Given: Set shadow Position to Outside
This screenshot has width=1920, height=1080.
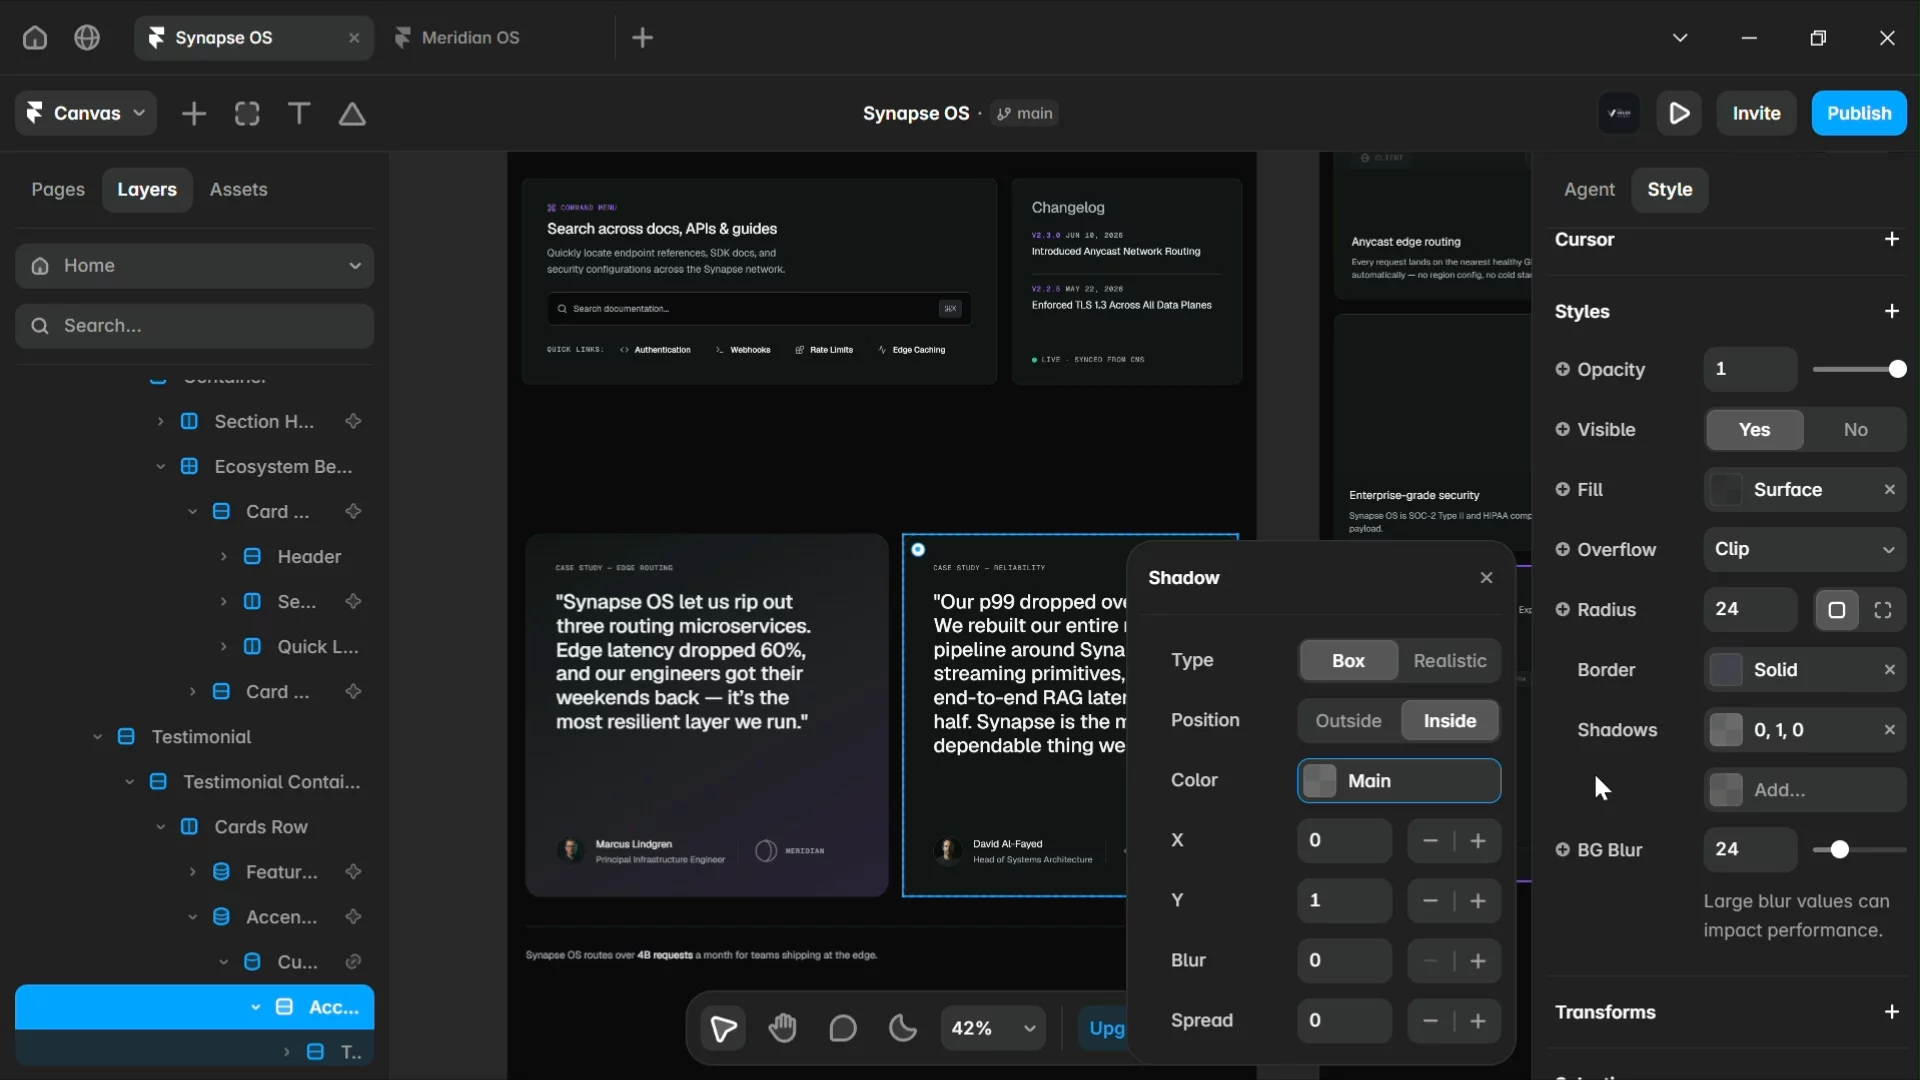Looking at the screenshot, I should click(x=1349, y=721).
